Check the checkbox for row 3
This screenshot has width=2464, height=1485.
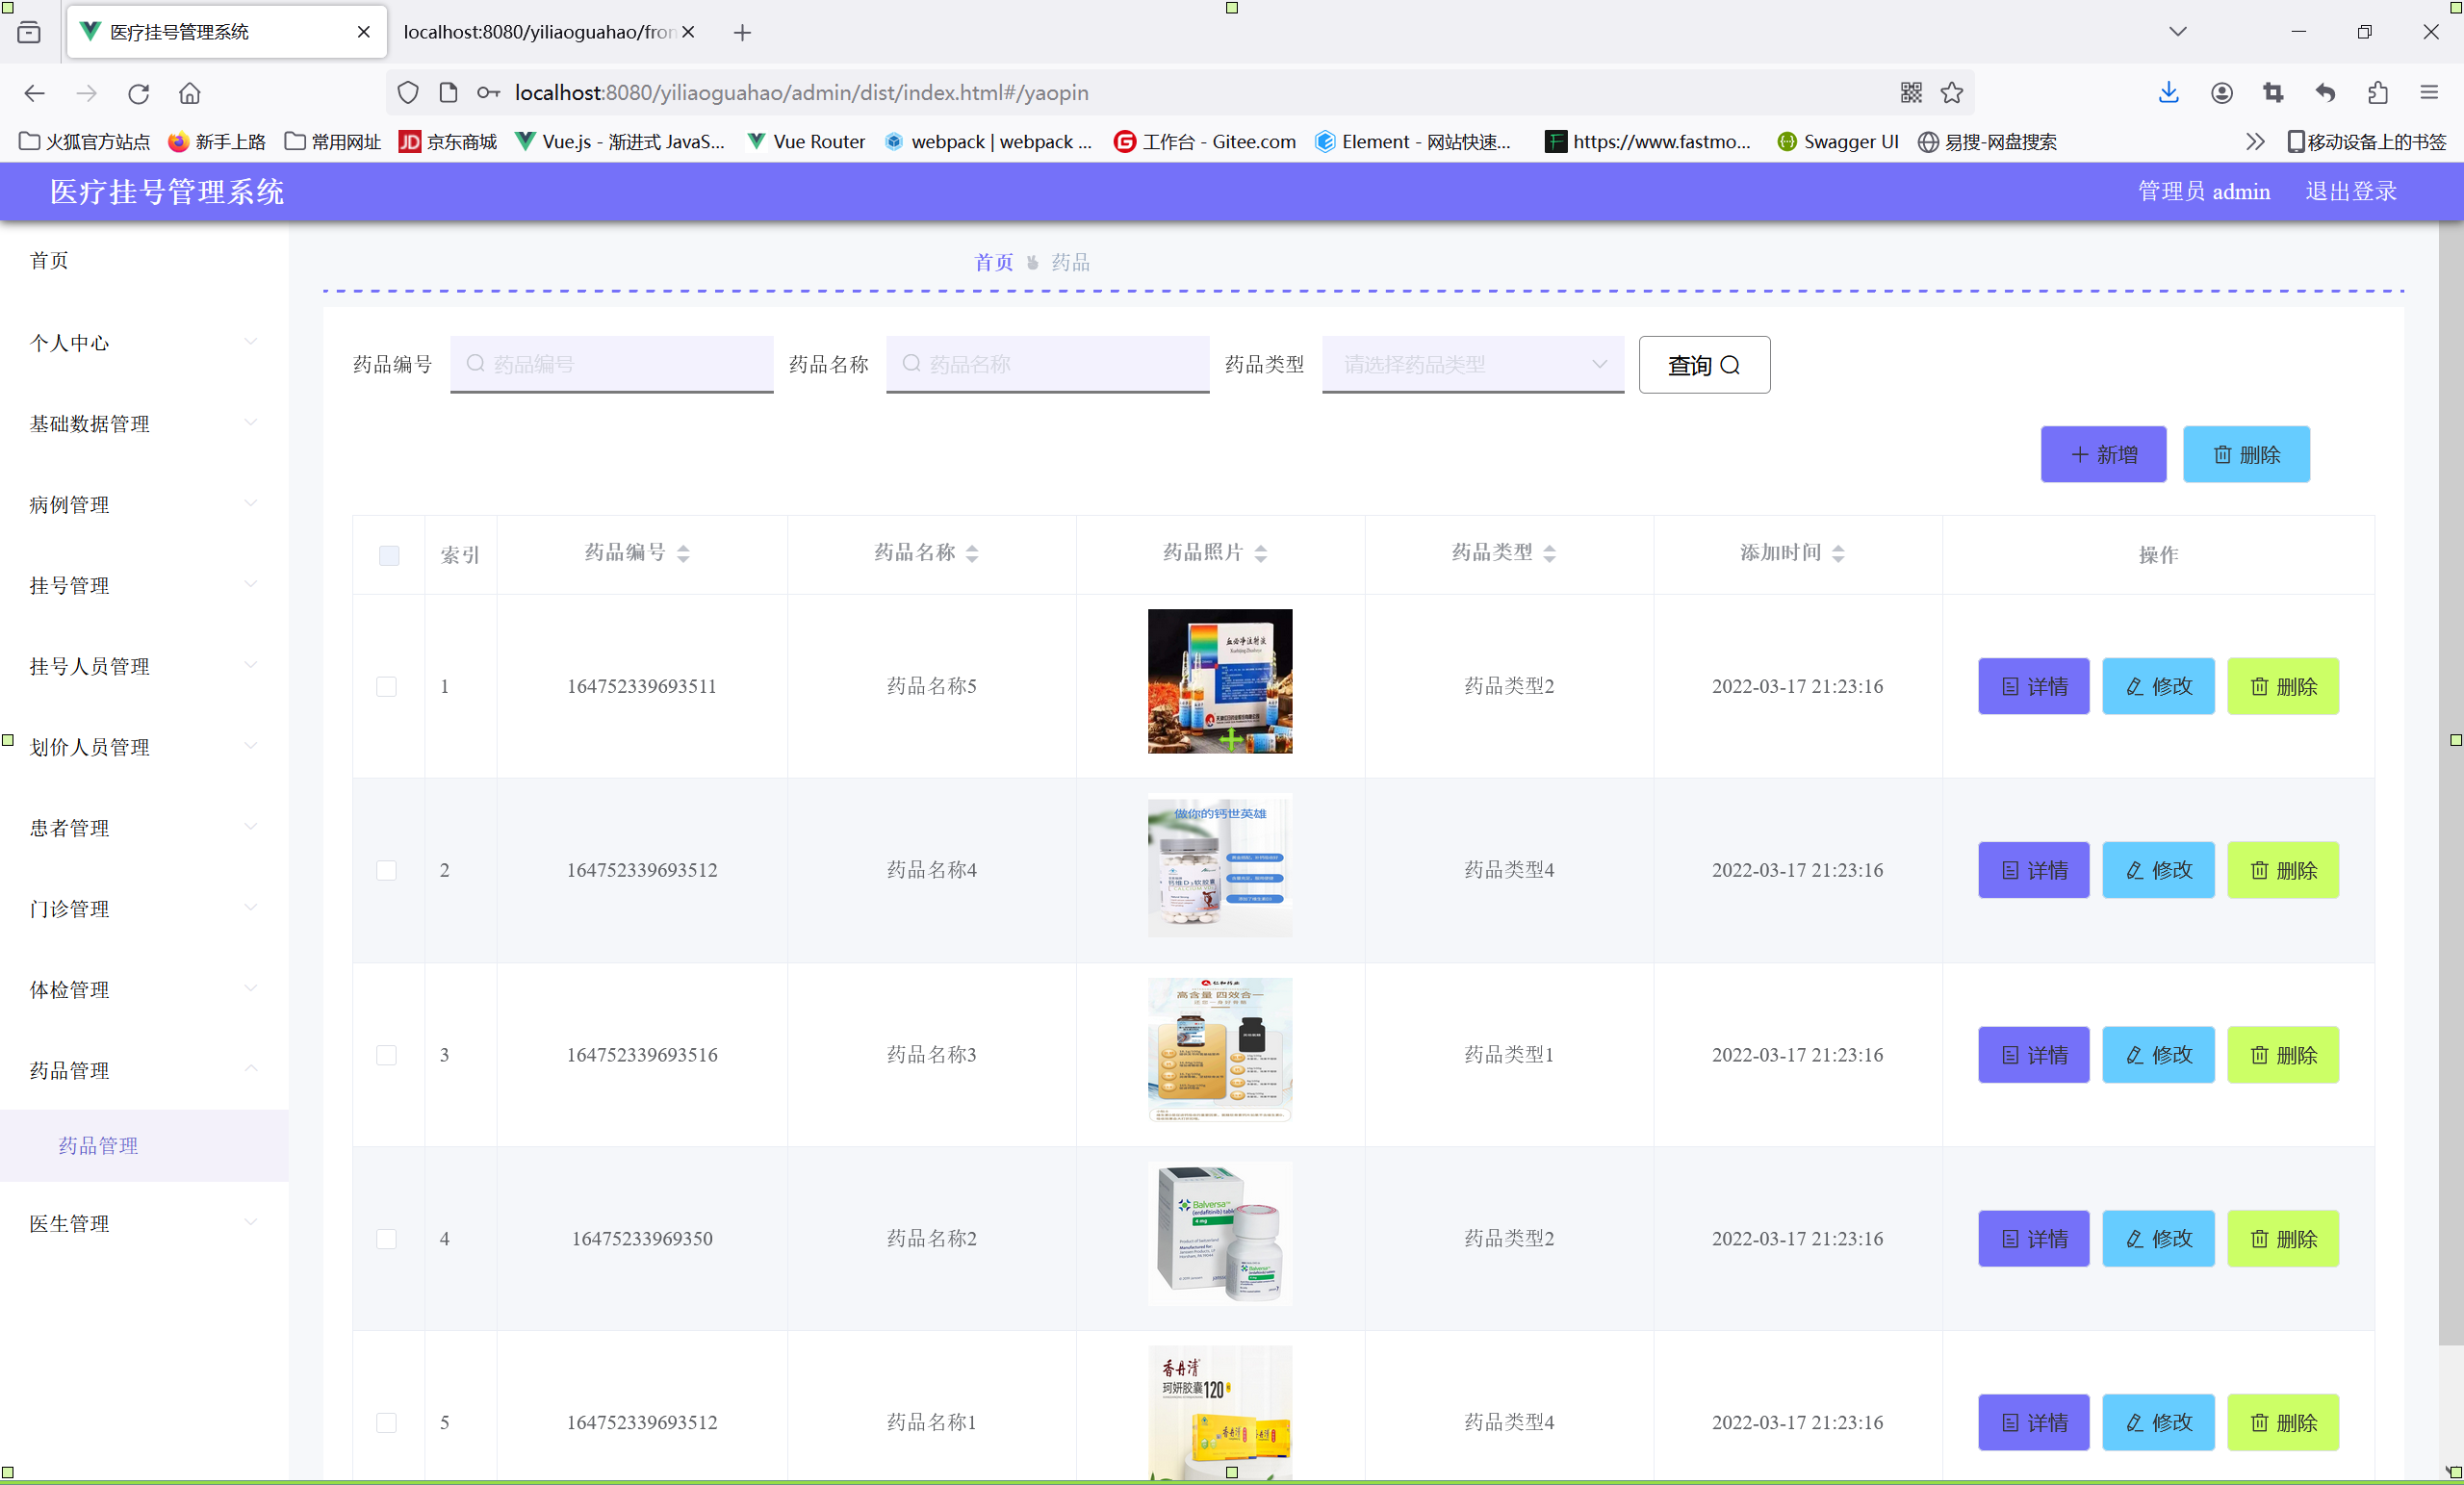[386, 1054]
